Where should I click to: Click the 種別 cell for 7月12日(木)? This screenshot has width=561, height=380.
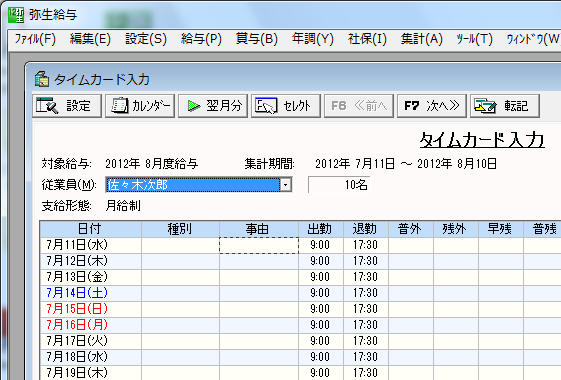click(180, 261)
